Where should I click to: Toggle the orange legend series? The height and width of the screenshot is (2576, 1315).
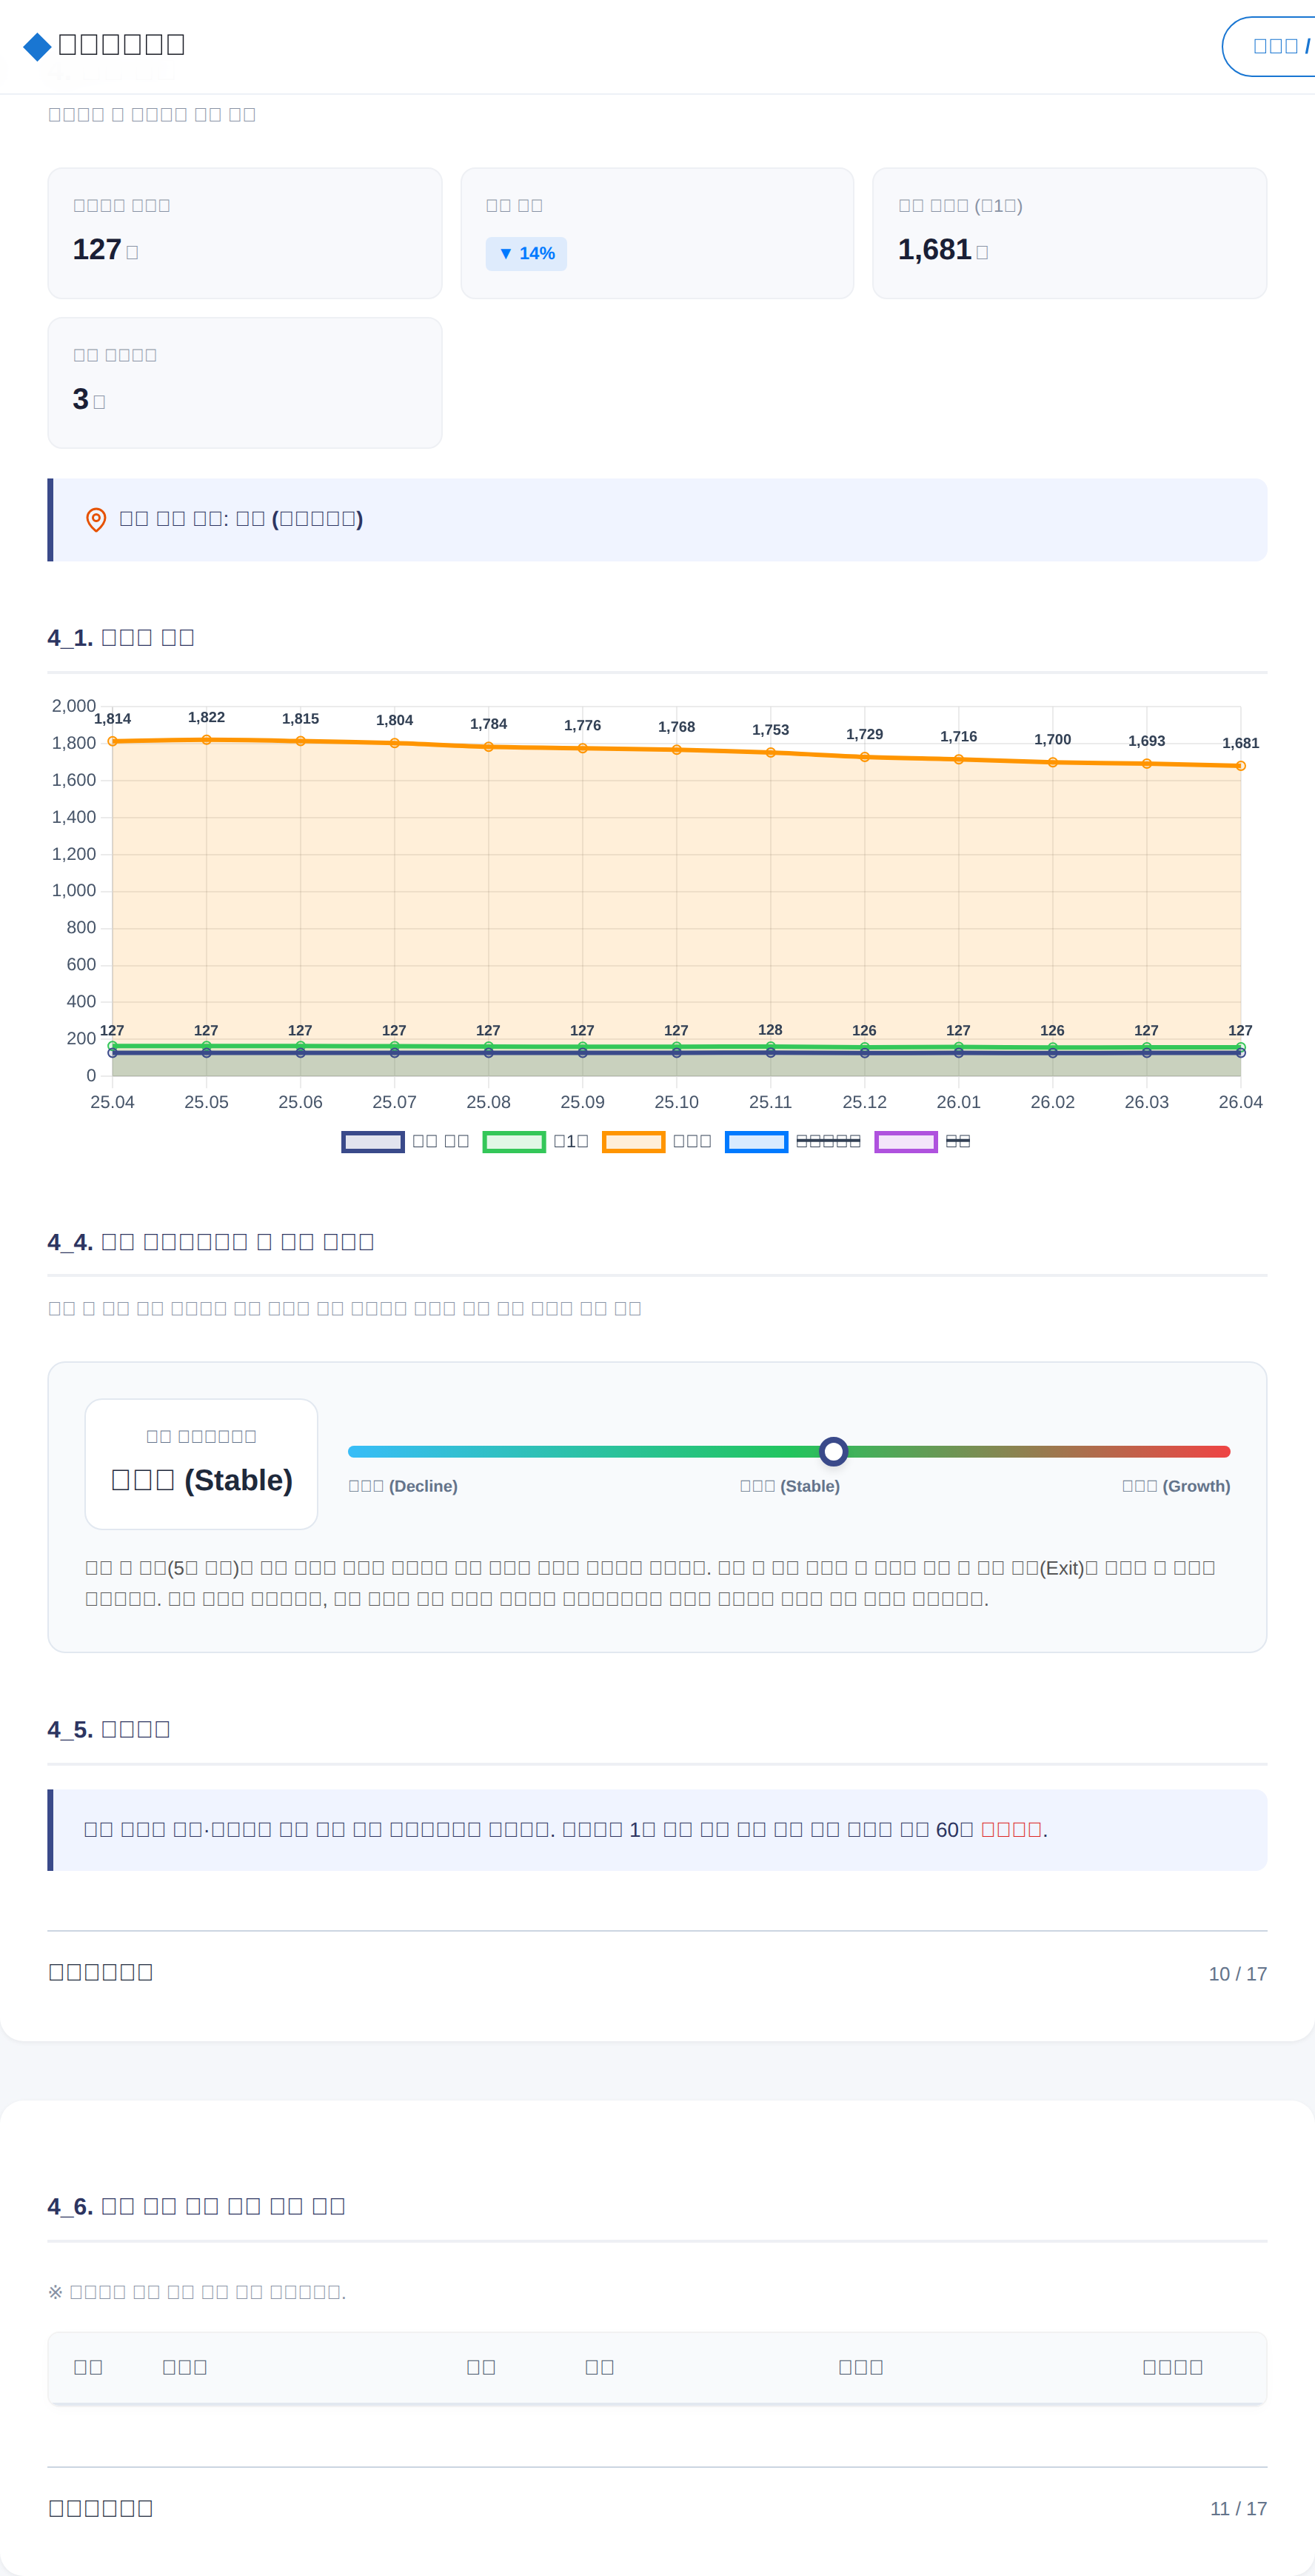[656, 1141]
